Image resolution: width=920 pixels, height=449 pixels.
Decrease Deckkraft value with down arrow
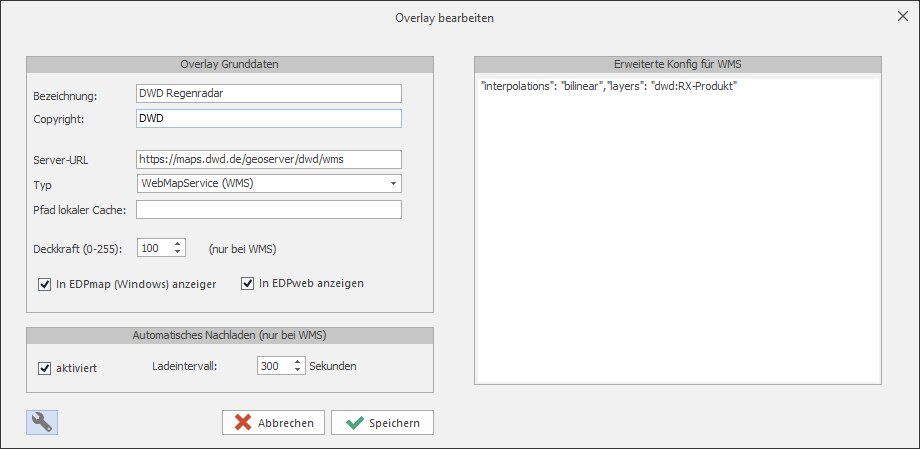click(x=177, y=252)
